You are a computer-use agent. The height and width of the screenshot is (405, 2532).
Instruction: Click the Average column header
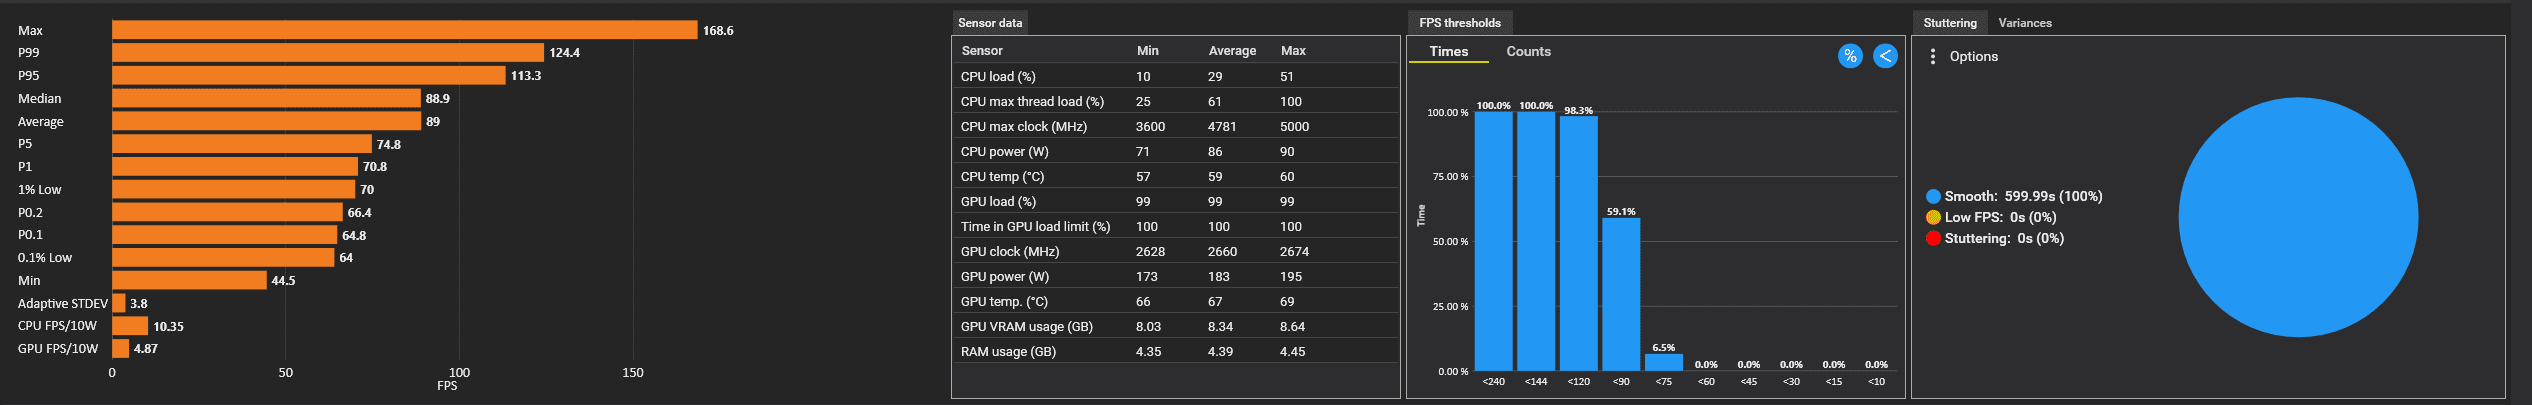[1232, 50]
